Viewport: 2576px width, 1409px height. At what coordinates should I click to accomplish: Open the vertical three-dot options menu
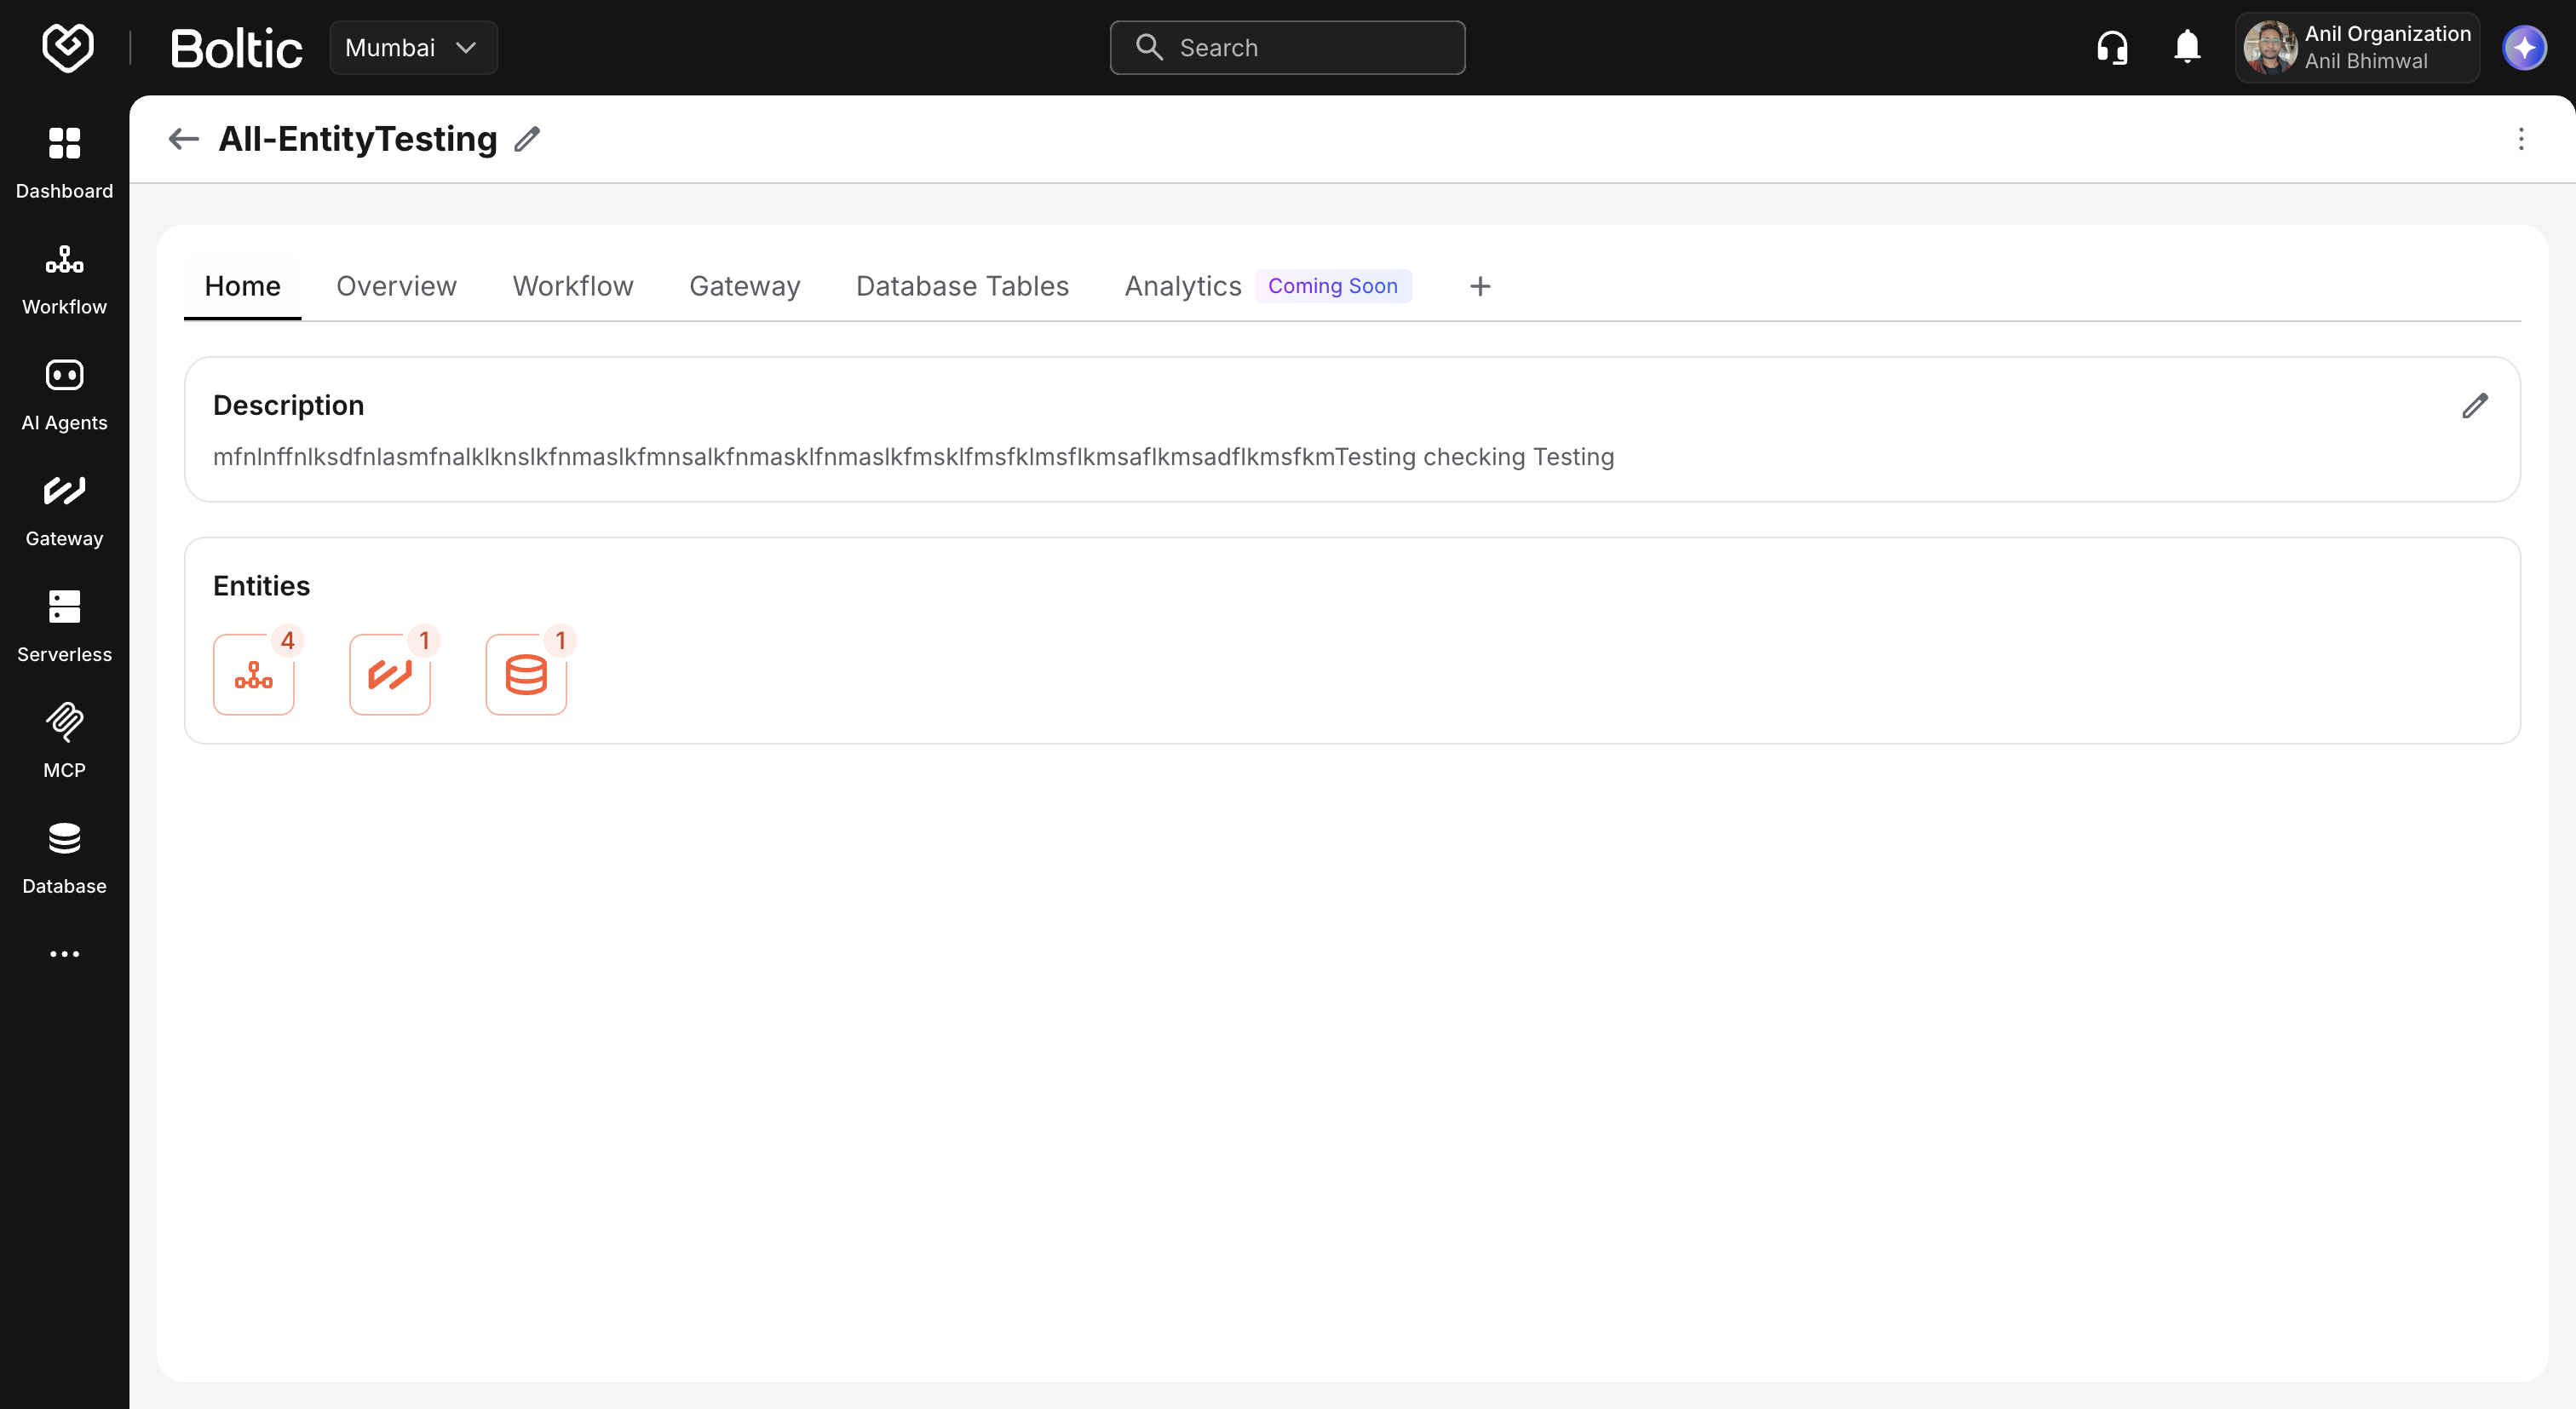tap(2520, 139)
